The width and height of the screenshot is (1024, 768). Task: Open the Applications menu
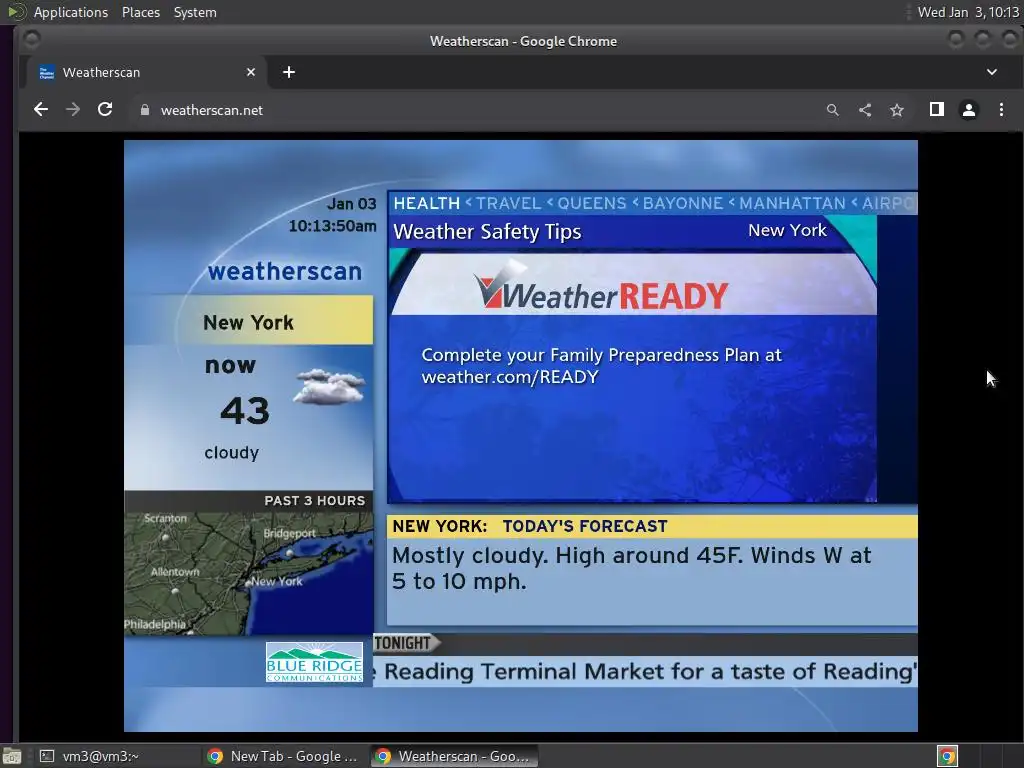pyautogui.click(x=71, y=12)
